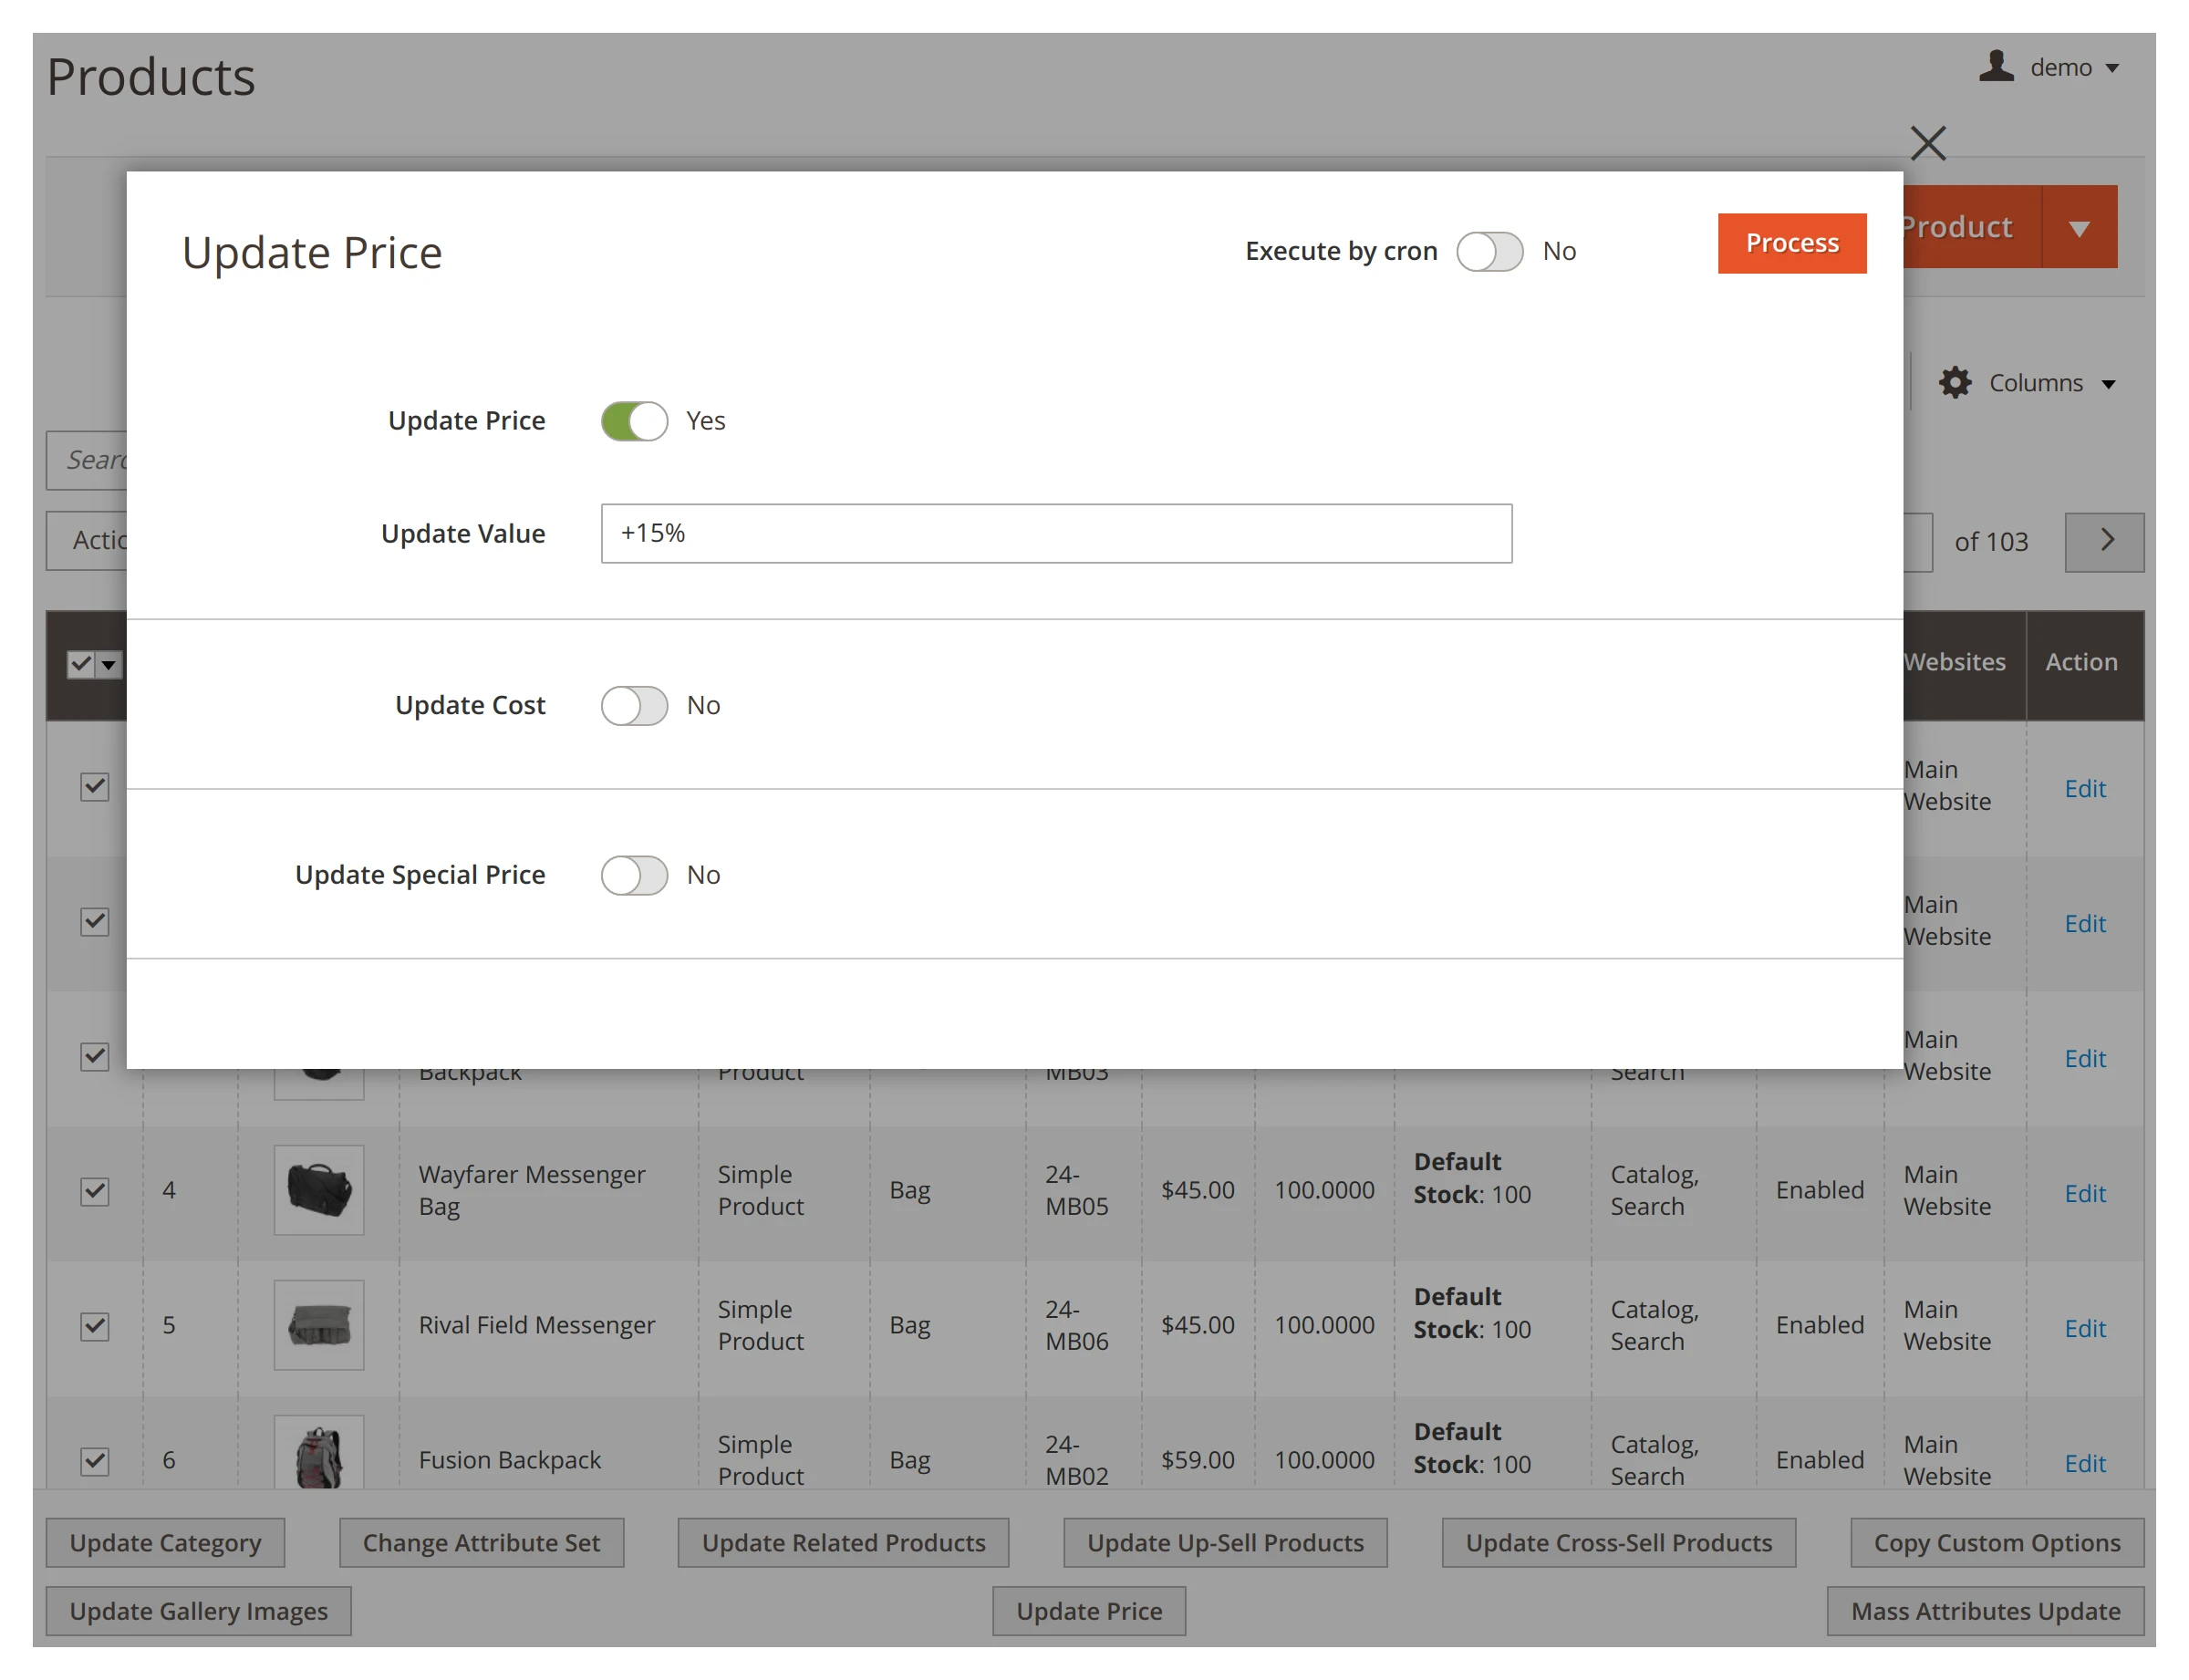Image resolution: width=2189 pixels, height=1680 pixels.
Task: Open the Wayfarer Messenger Bag thumbnail
Action: point(318,1190)
